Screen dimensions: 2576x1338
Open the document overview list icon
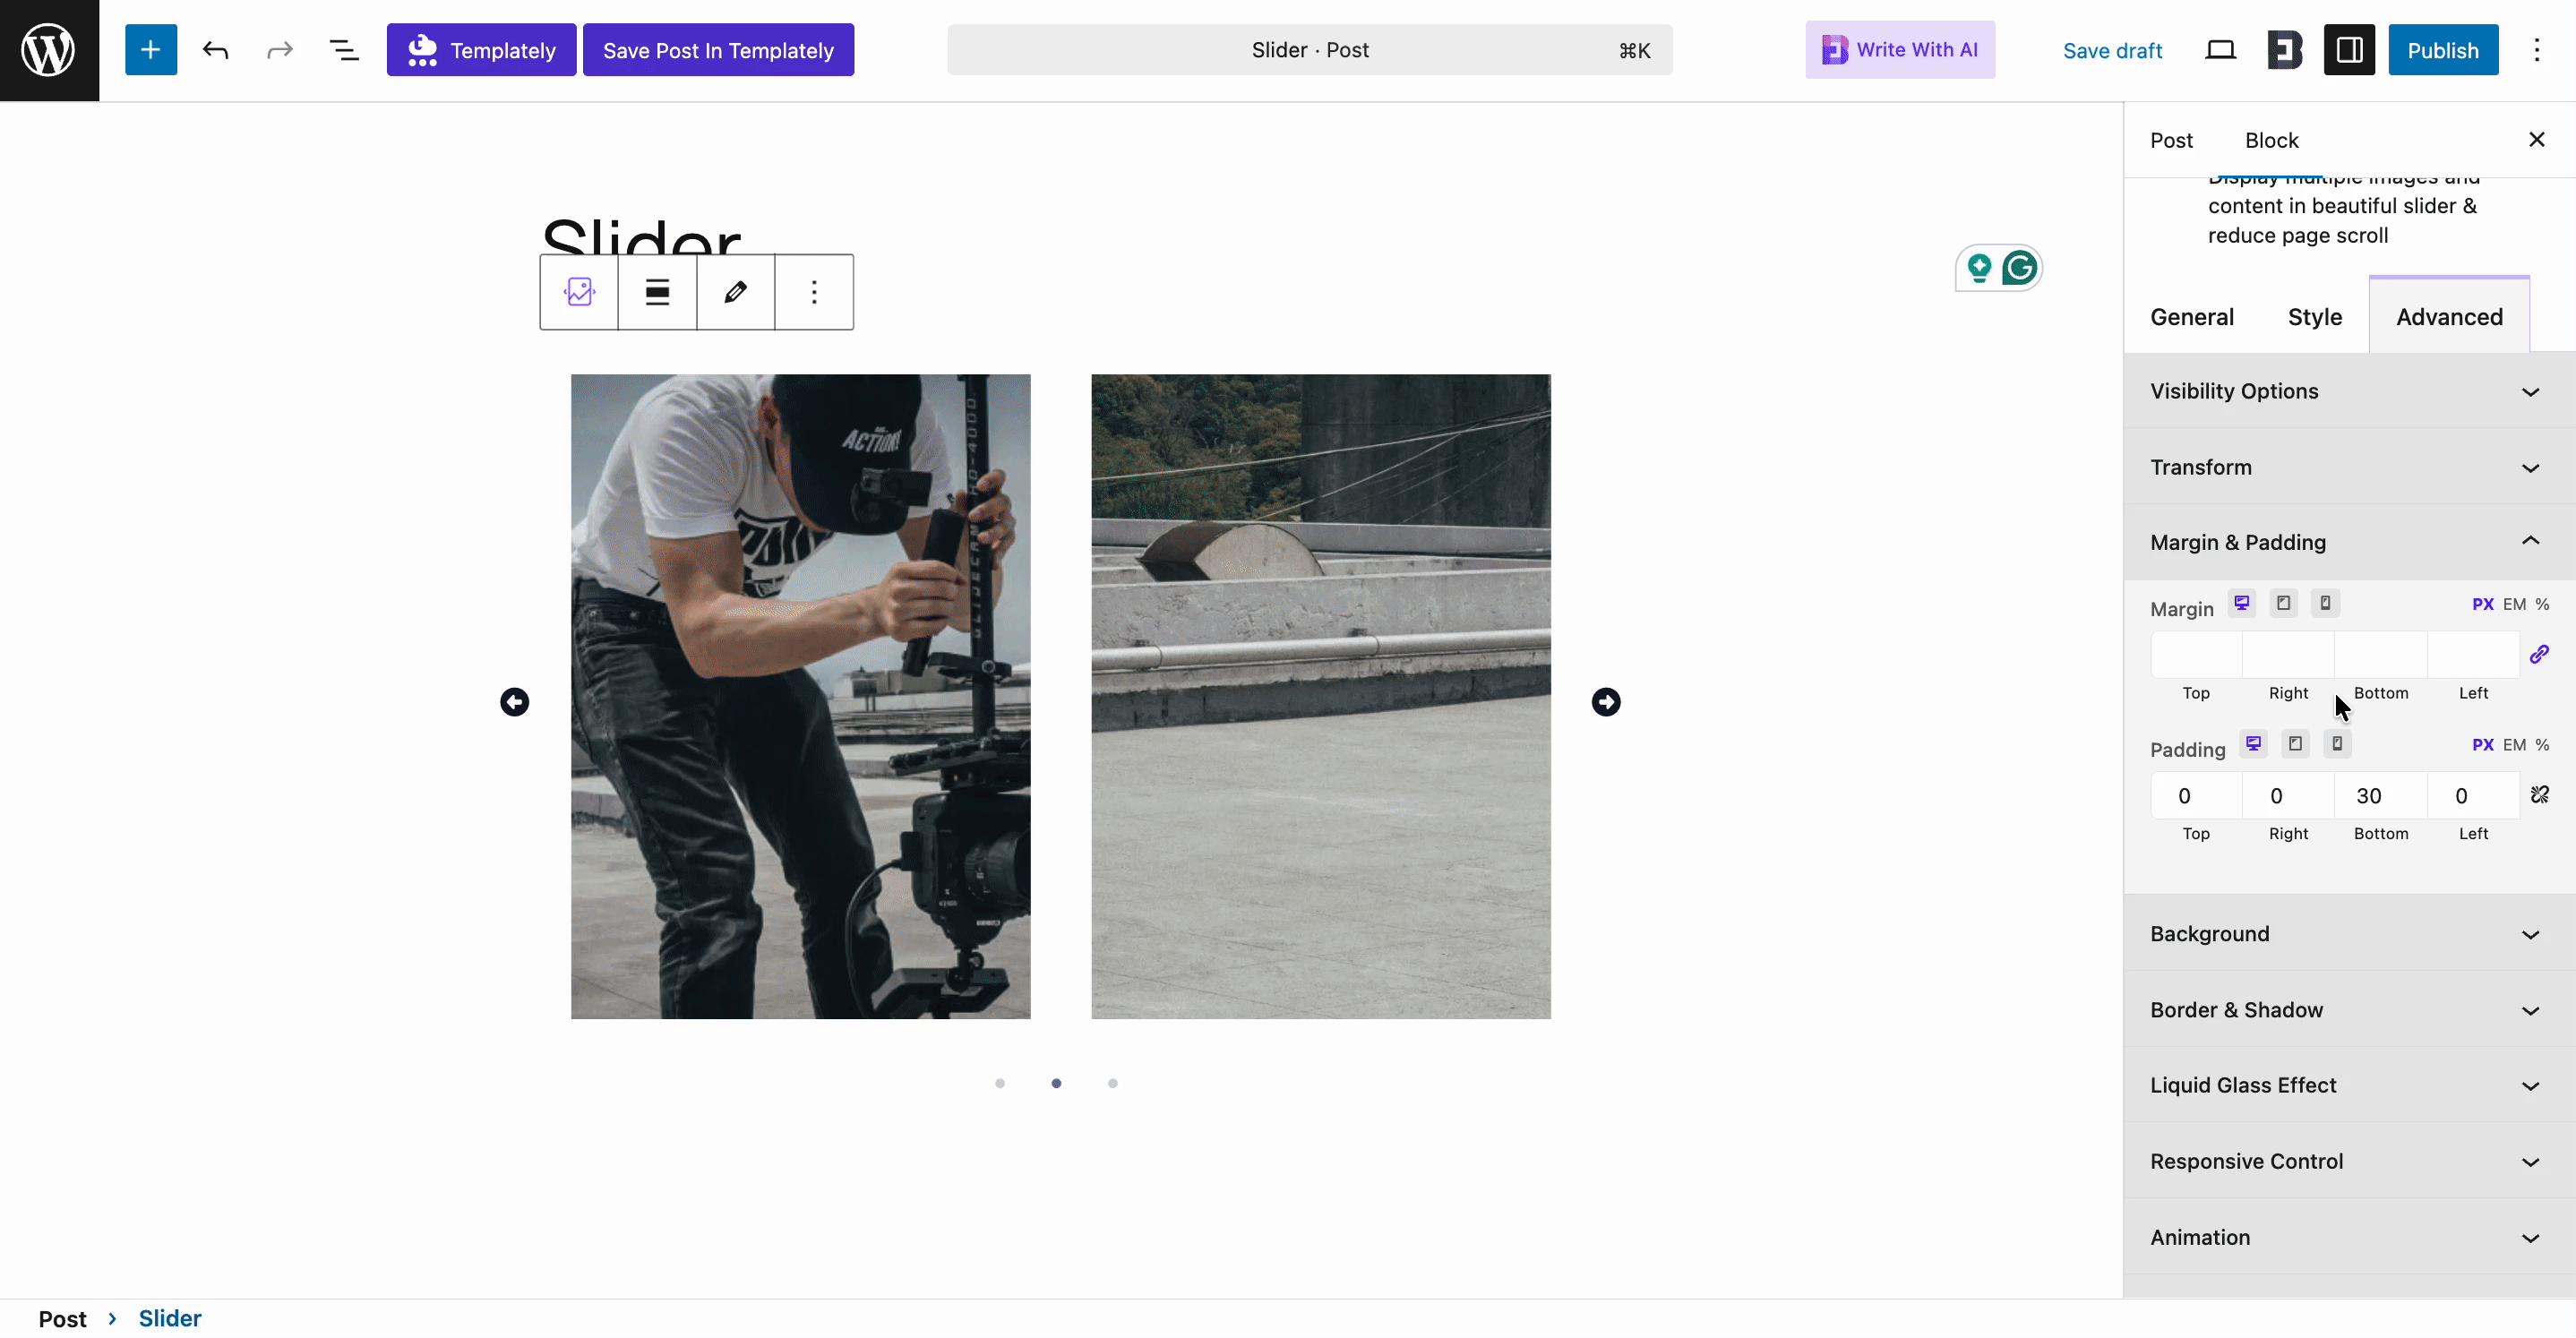pos(344,50)
